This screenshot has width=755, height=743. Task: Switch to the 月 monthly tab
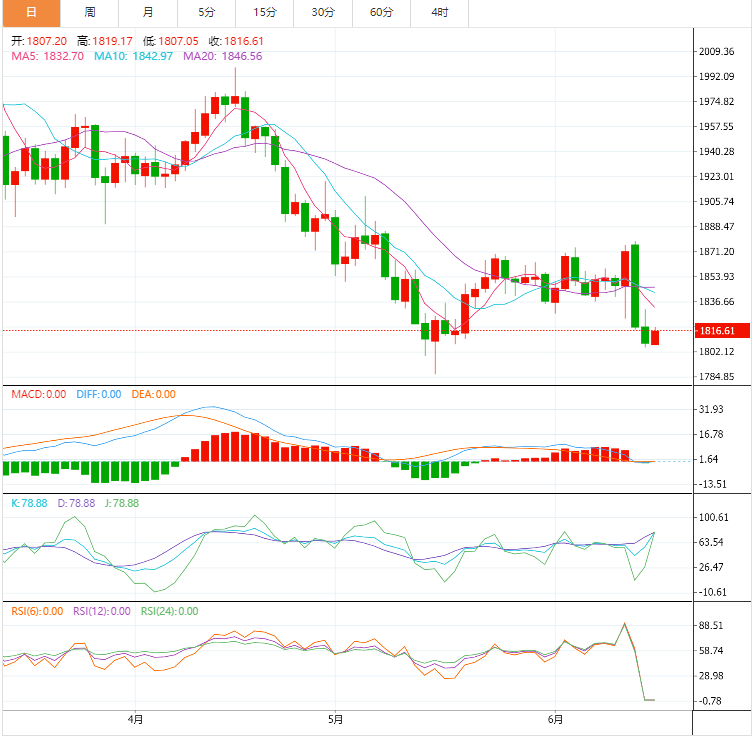pyautogui.click(x=148, y=13)
